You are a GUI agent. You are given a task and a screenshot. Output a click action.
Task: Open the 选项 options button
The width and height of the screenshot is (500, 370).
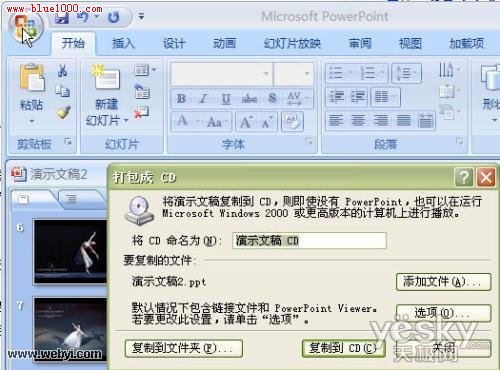(x=443, y=313)
